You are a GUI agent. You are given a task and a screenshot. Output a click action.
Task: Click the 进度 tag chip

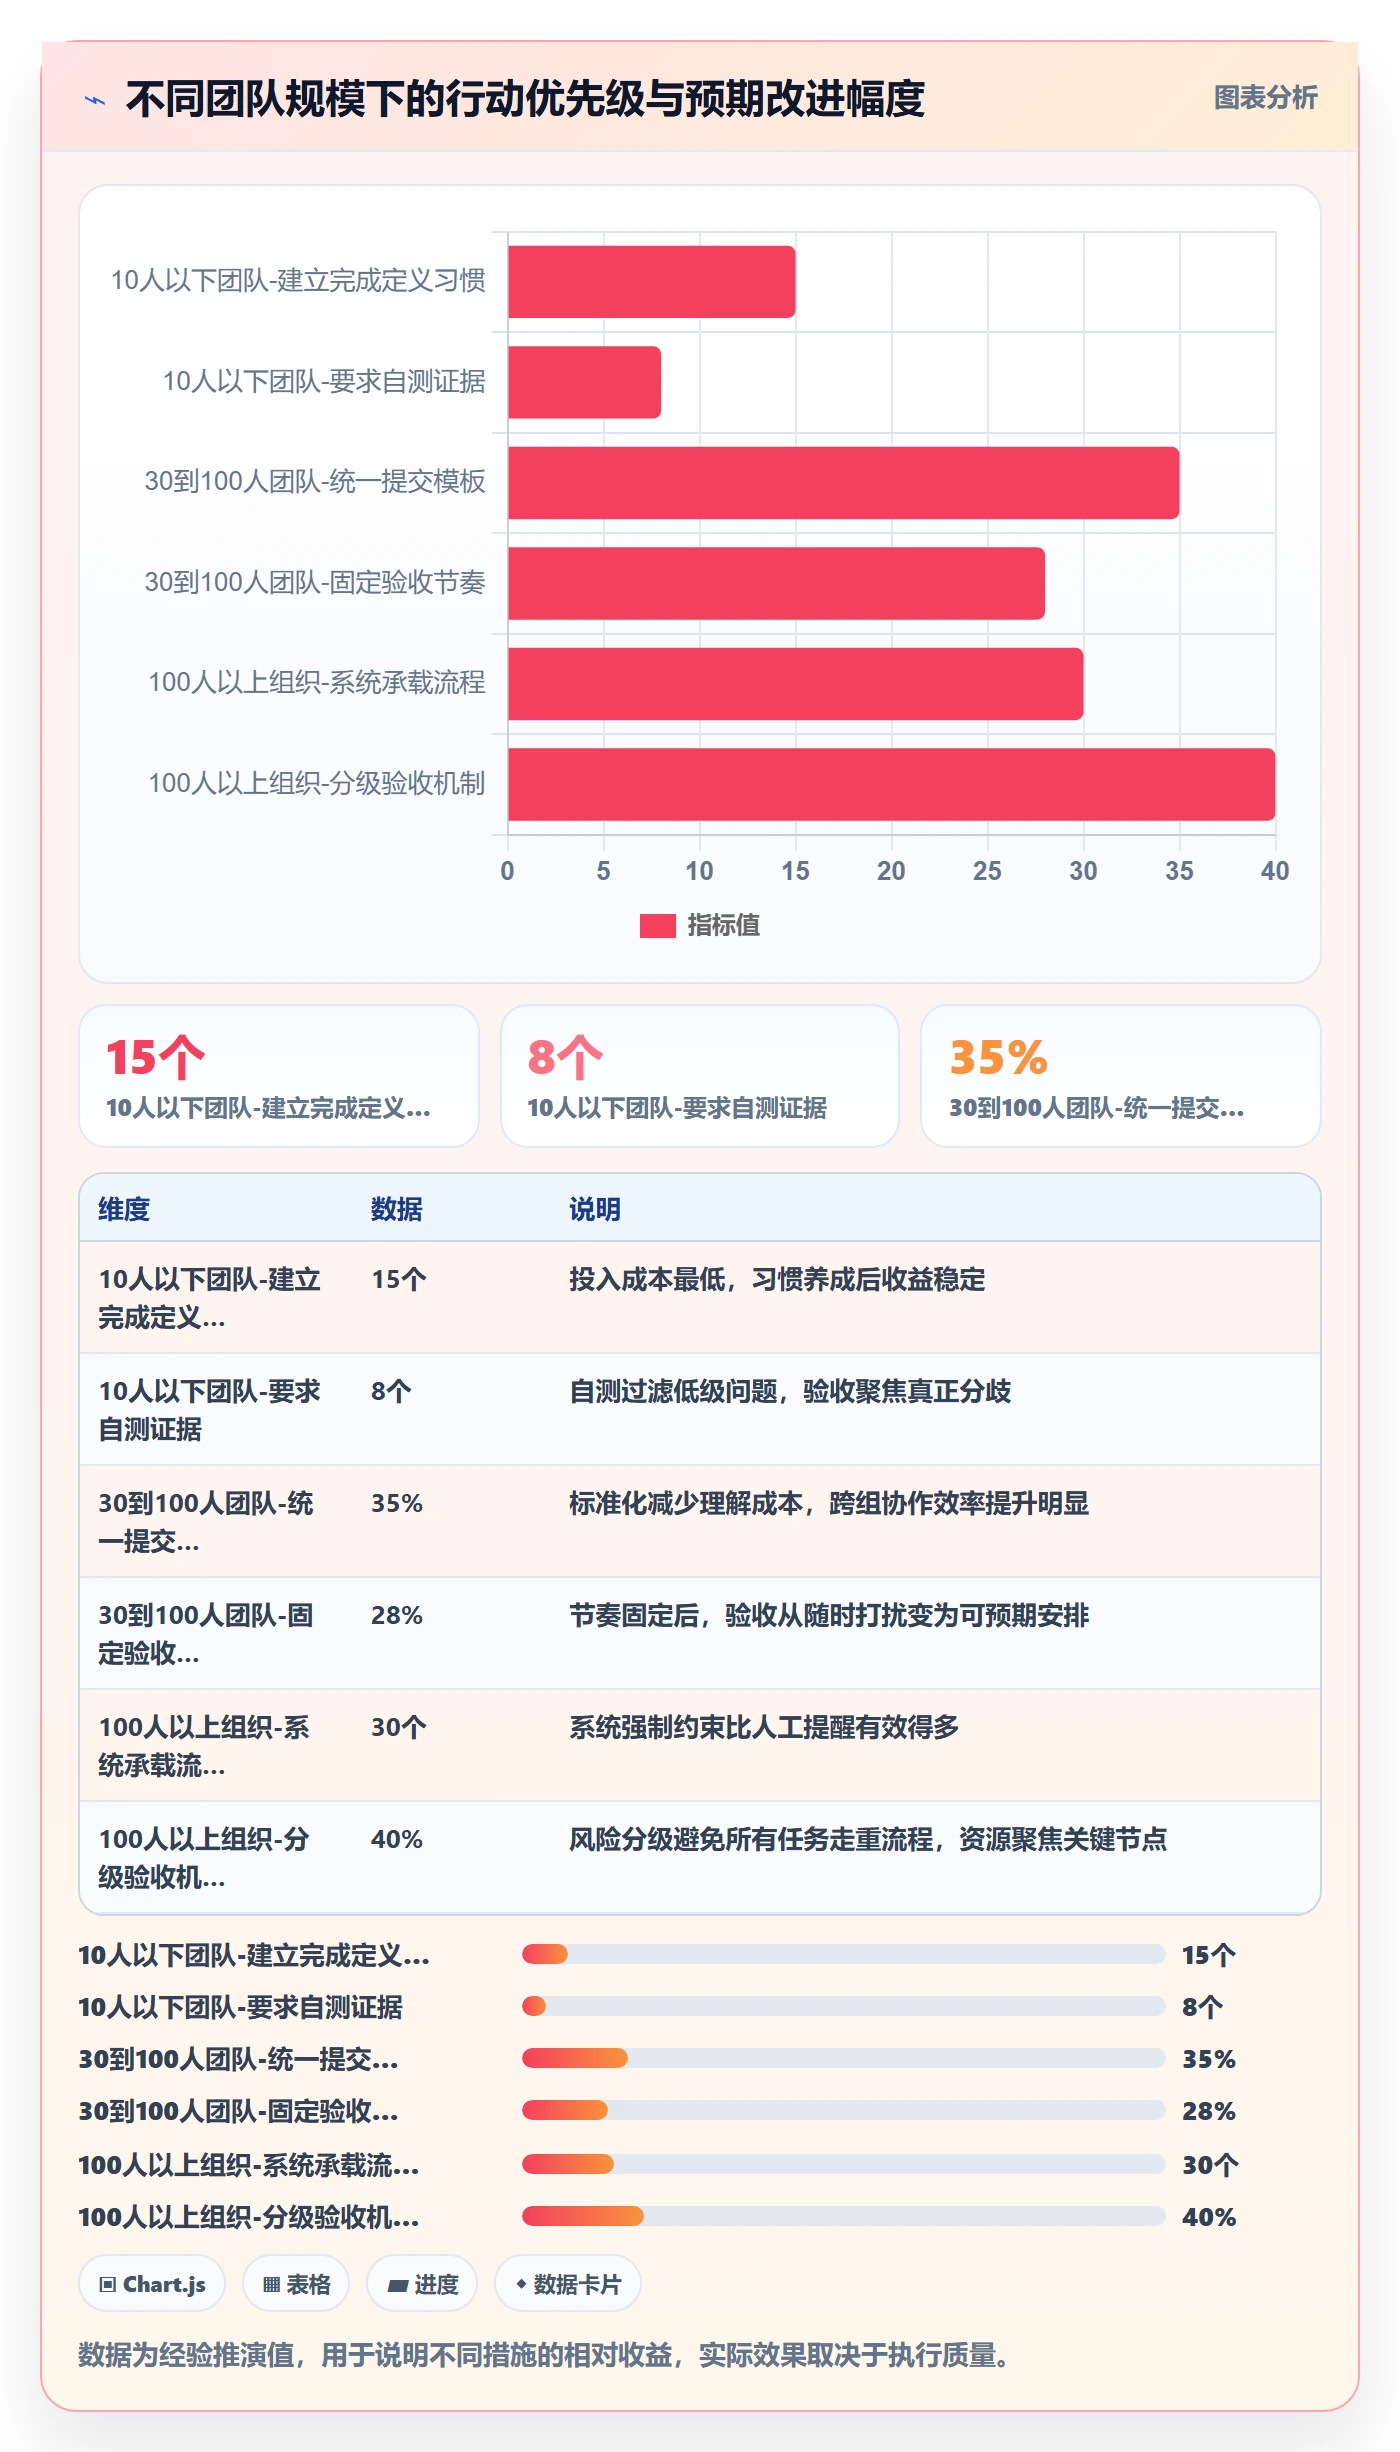click(x=422, y=2284)
